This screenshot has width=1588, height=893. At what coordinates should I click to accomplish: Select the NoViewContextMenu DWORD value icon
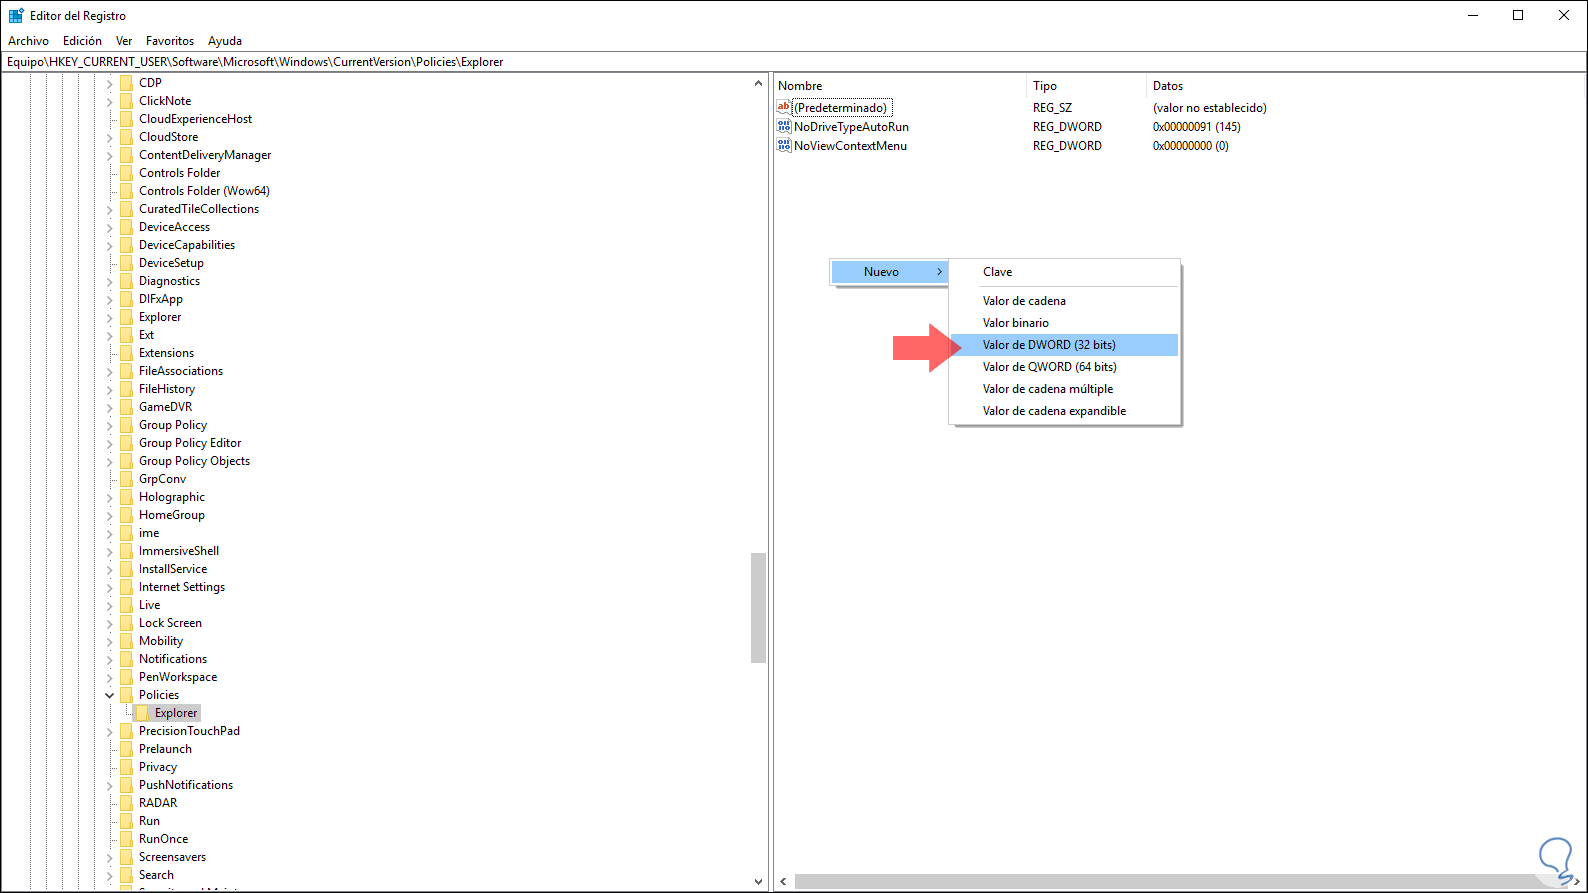[784, 145]
